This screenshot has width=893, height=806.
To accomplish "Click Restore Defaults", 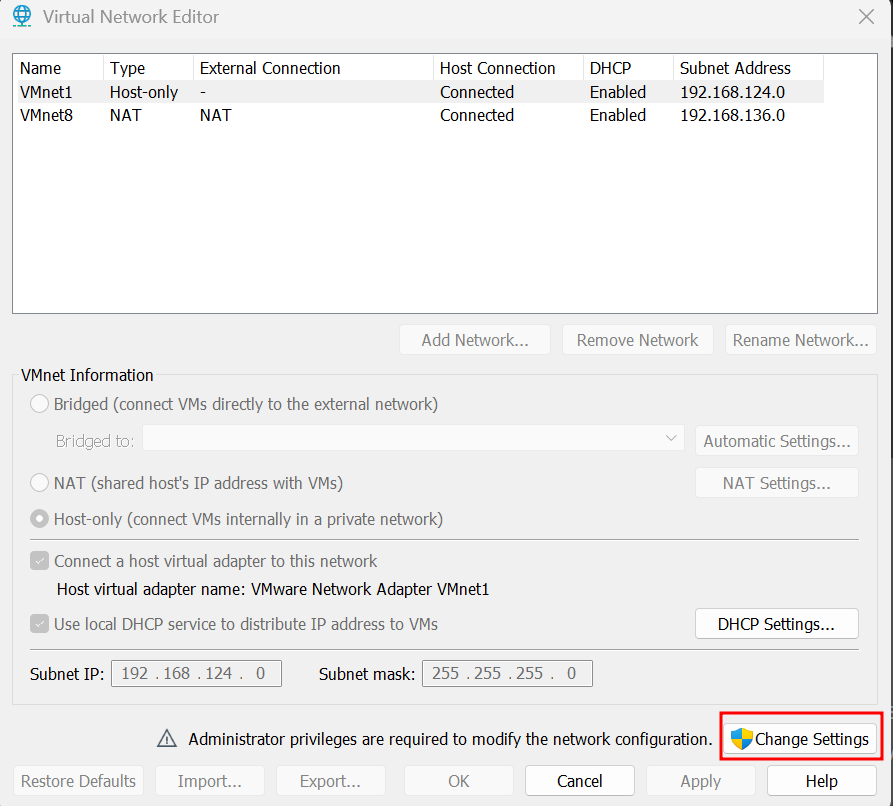I will [x=78, y=781].
